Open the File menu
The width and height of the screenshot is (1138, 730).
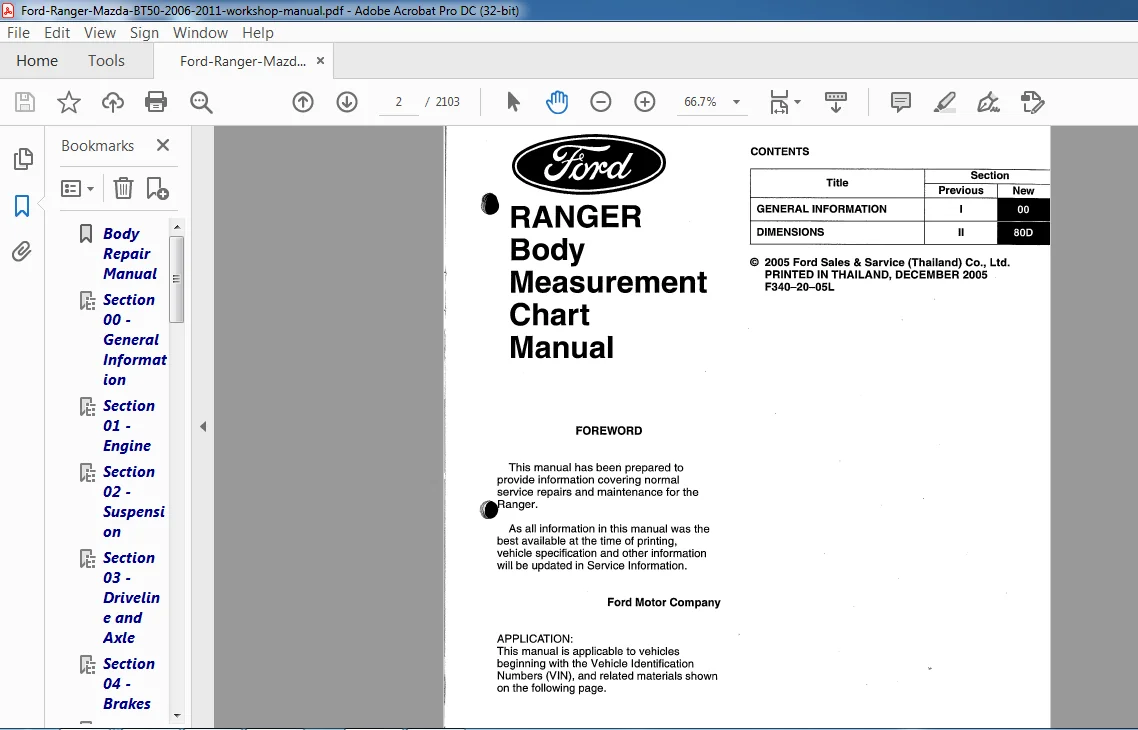(18, 33)
